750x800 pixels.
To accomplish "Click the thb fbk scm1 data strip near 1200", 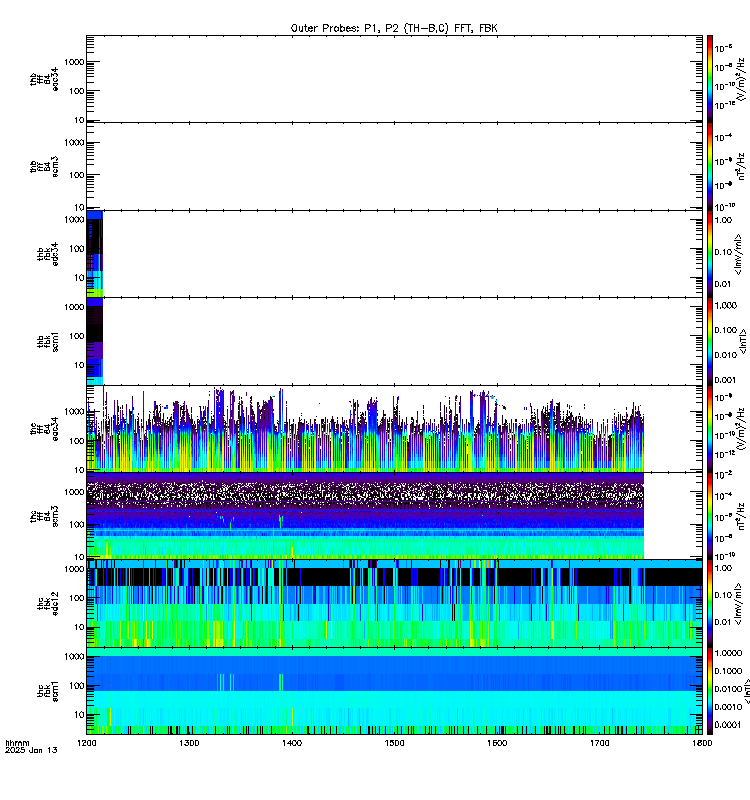I will pyautogui.click(x=94, y=341).
